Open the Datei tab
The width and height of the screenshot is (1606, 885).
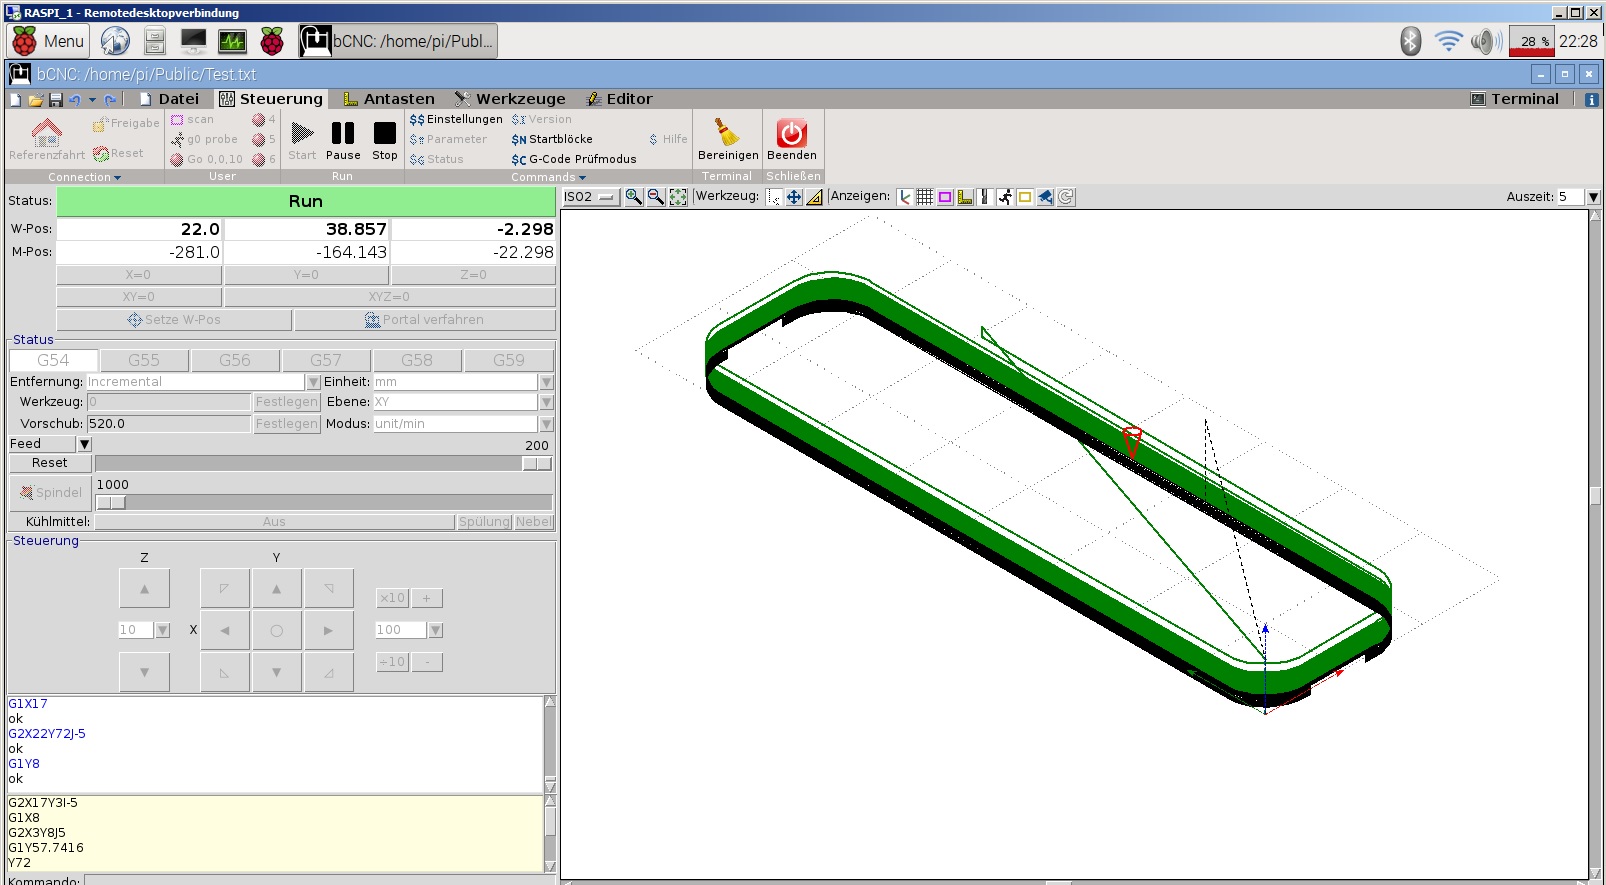point(169,99)
